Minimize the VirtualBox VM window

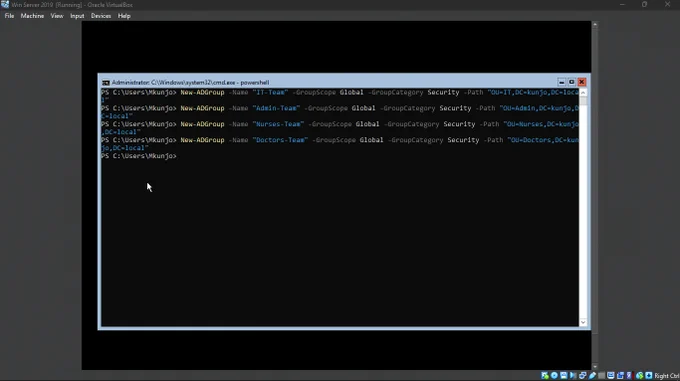(x=622, y=4)
